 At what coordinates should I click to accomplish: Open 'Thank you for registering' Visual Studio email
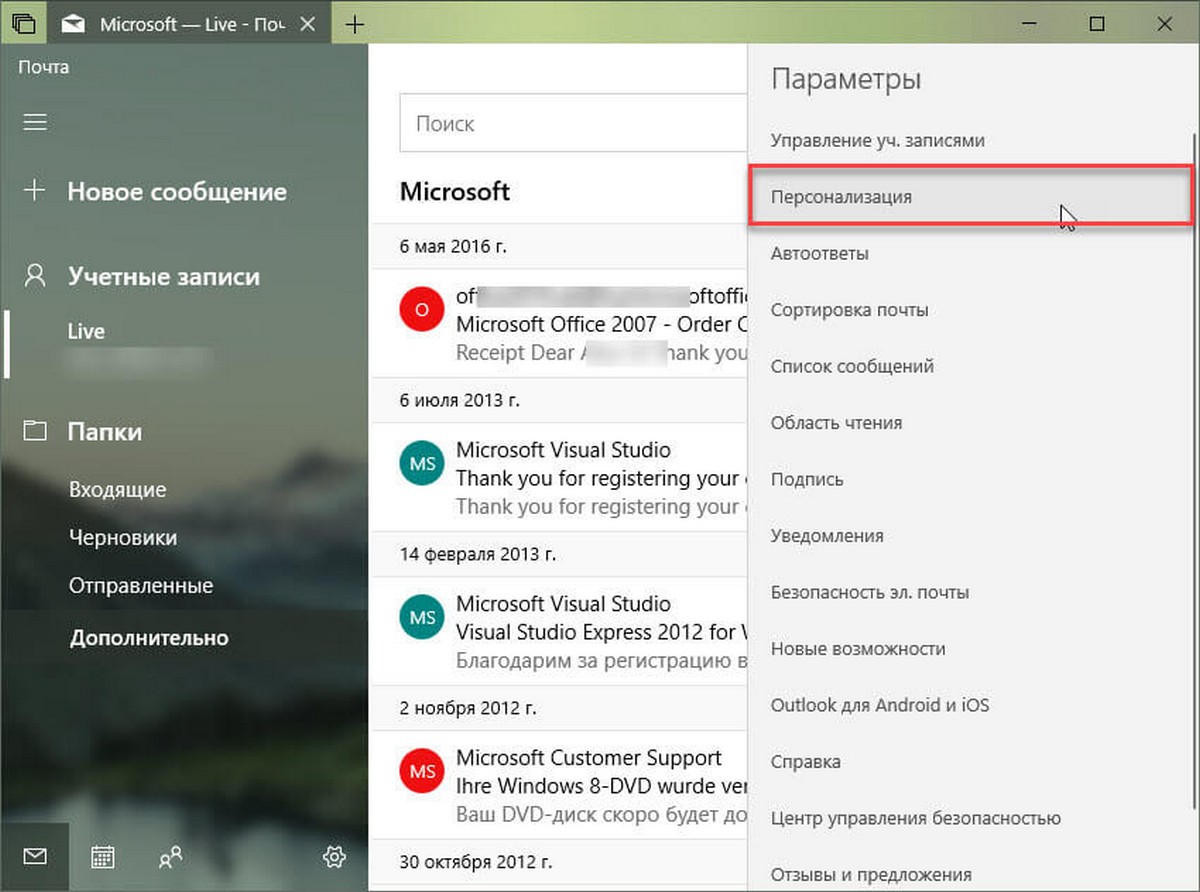click(559, 479)
